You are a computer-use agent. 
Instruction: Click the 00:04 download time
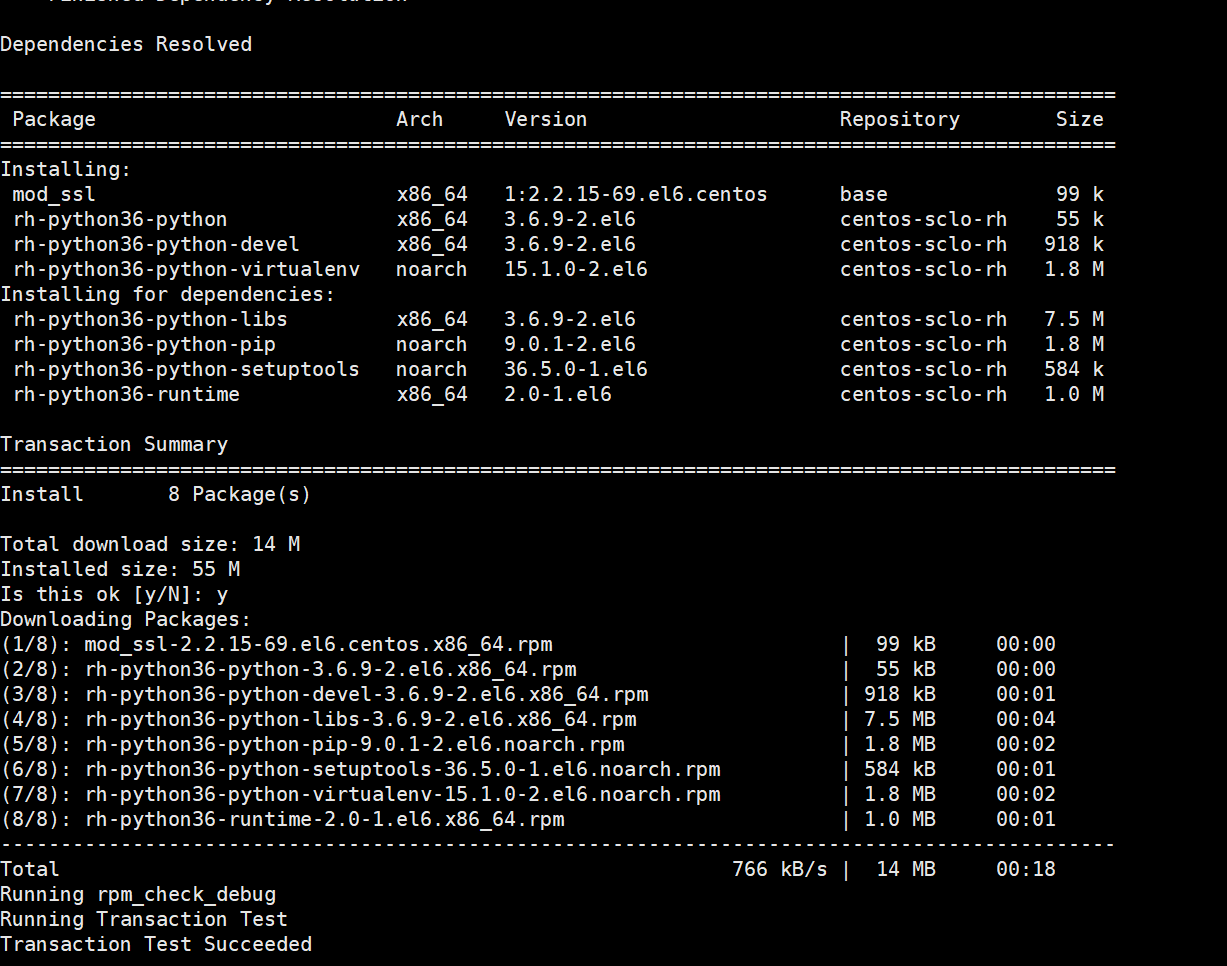(x=1026, y=719)
